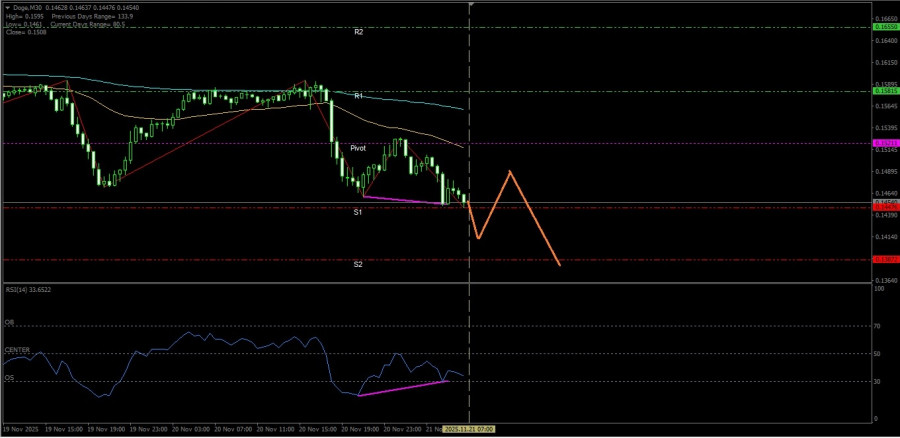The height and width of the screenshot is (438, 900).
Task: Click the 19 Nov 2025 date axis label
Action: point(19,429)
